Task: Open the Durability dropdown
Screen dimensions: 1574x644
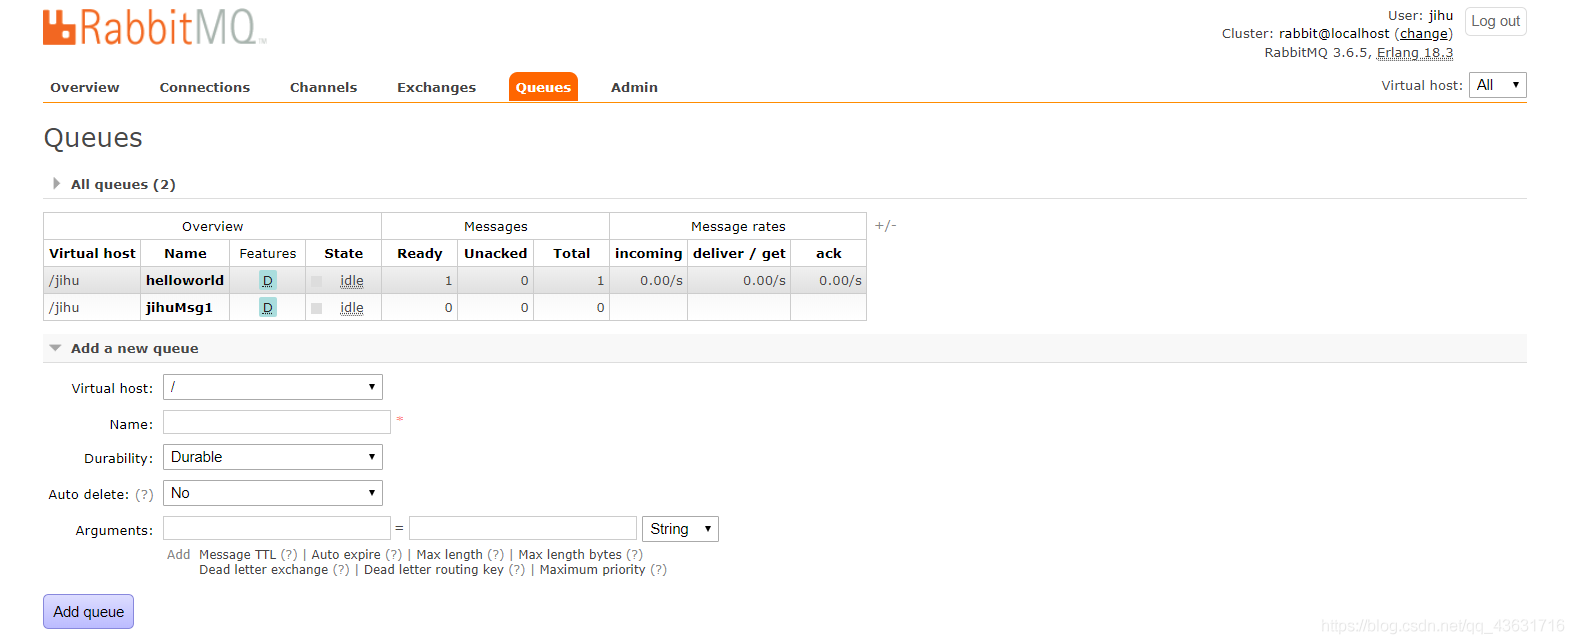Action: pos(273,457)
